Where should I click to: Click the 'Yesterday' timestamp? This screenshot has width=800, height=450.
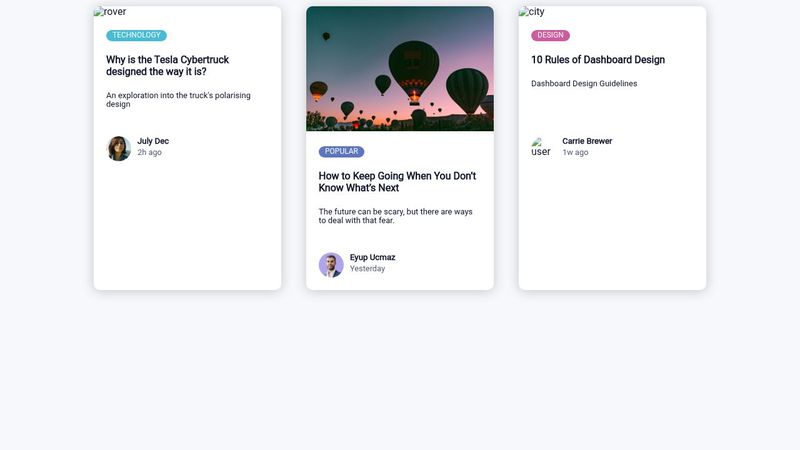367,269
